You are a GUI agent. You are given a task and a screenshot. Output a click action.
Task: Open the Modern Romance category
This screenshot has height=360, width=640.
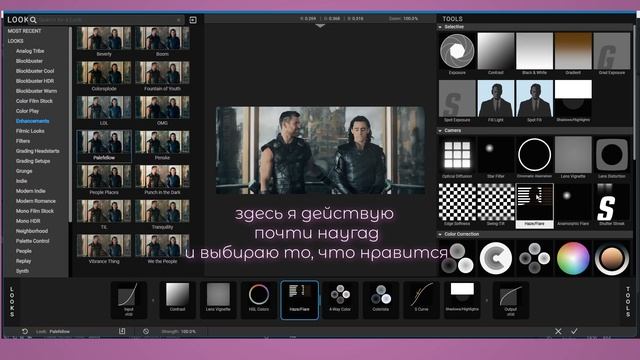[36, 201]
